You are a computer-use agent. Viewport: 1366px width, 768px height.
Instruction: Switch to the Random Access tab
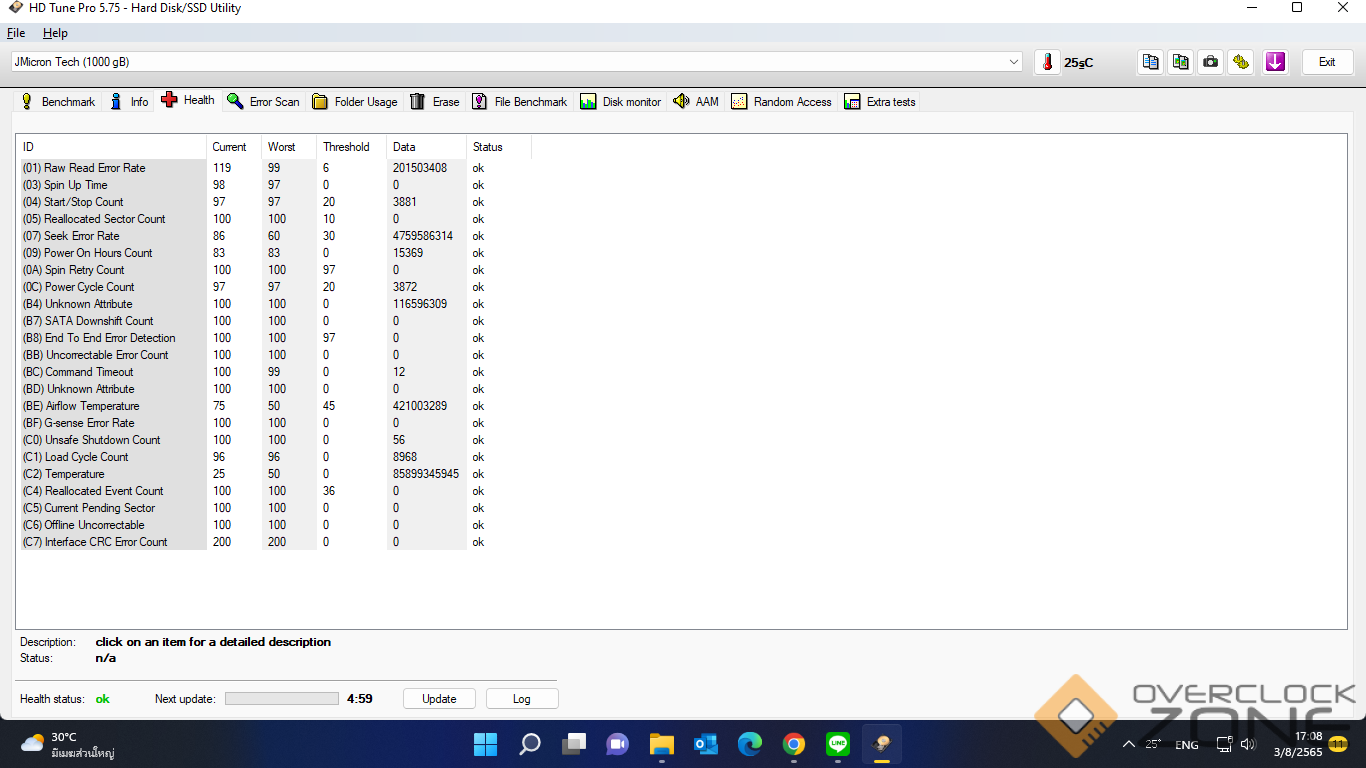coord(781,102)
